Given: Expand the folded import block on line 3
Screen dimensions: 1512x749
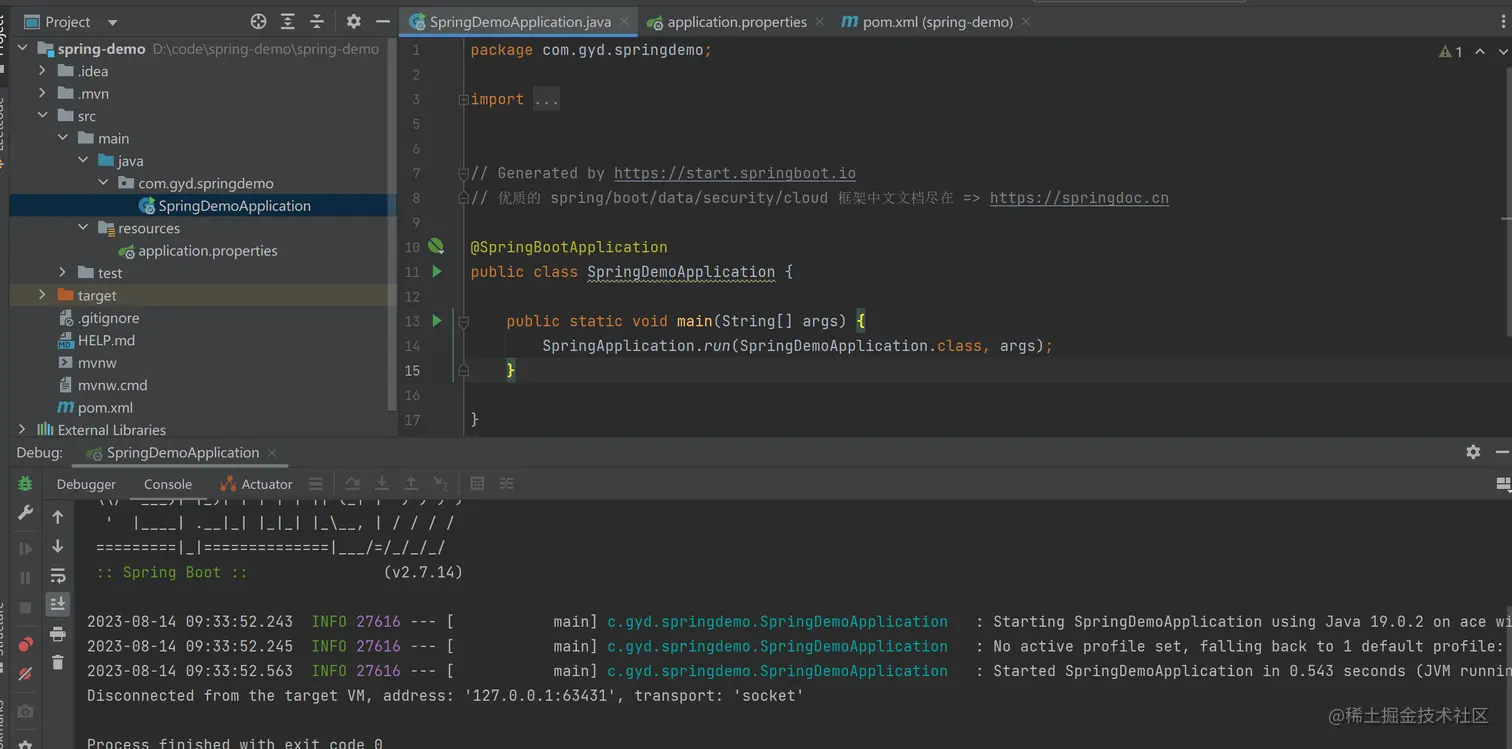Looking at the screenshot, I should click(463, 100).
